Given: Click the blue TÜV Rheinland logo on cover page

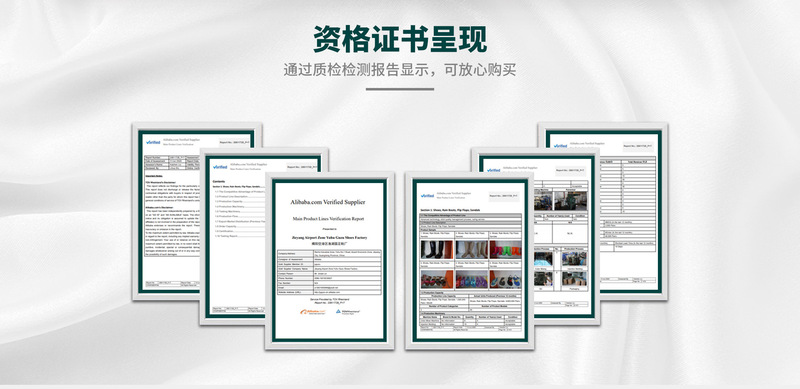Looking at the screenshot, I should coord(347,311).
